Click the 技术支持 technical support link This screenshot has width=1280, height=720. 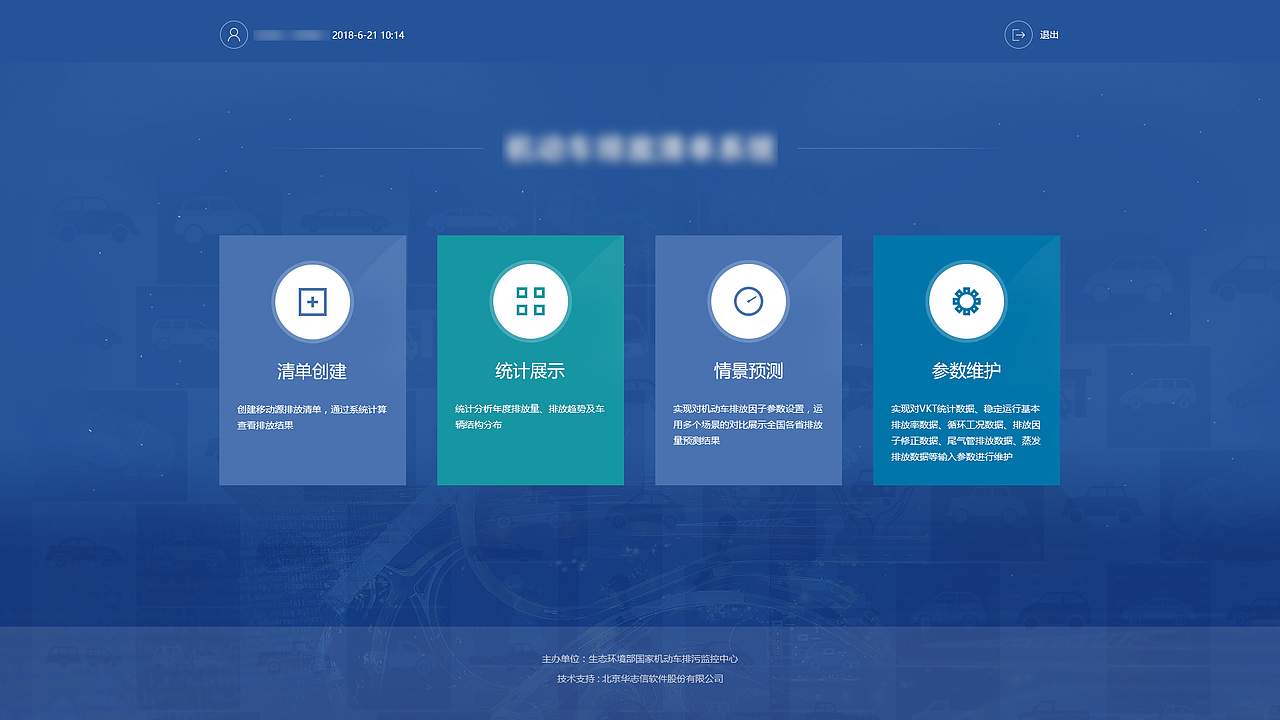coord(640,679)
